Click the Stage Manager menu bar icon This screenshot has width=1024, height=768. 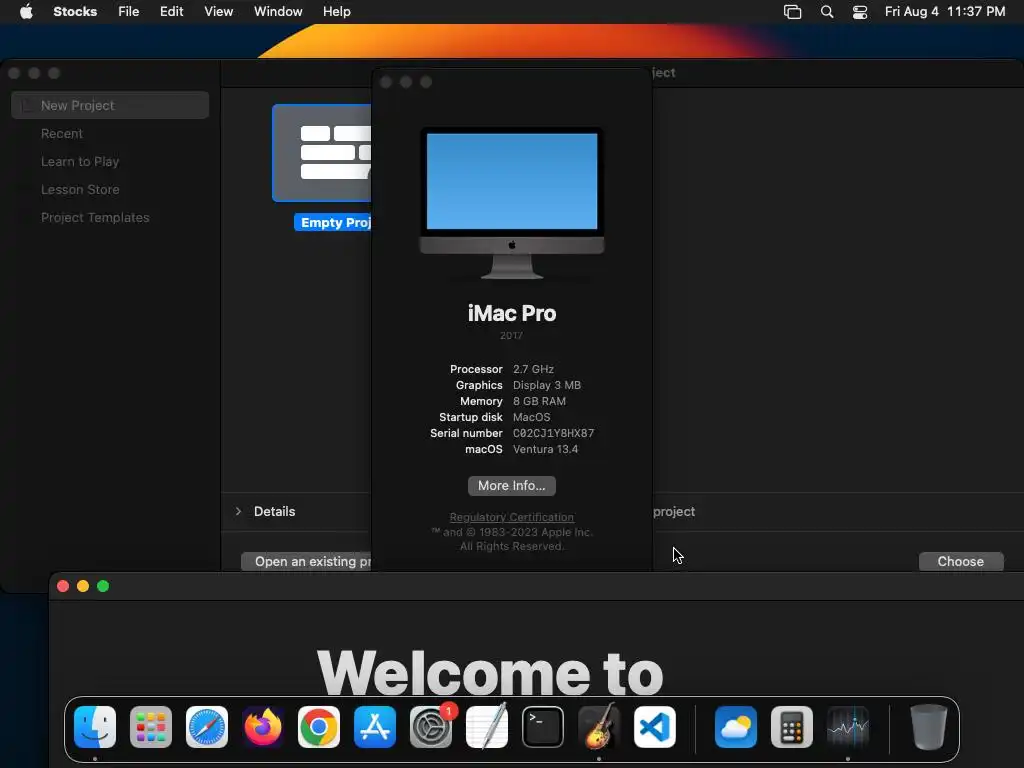792,12
